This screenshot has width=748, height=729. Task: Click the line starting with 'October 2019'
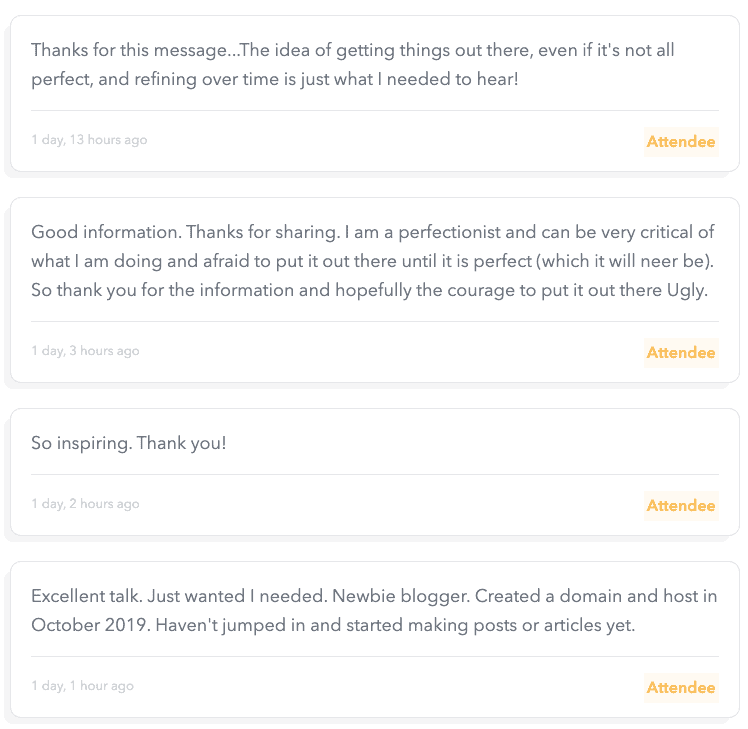[x=333, y=625]
